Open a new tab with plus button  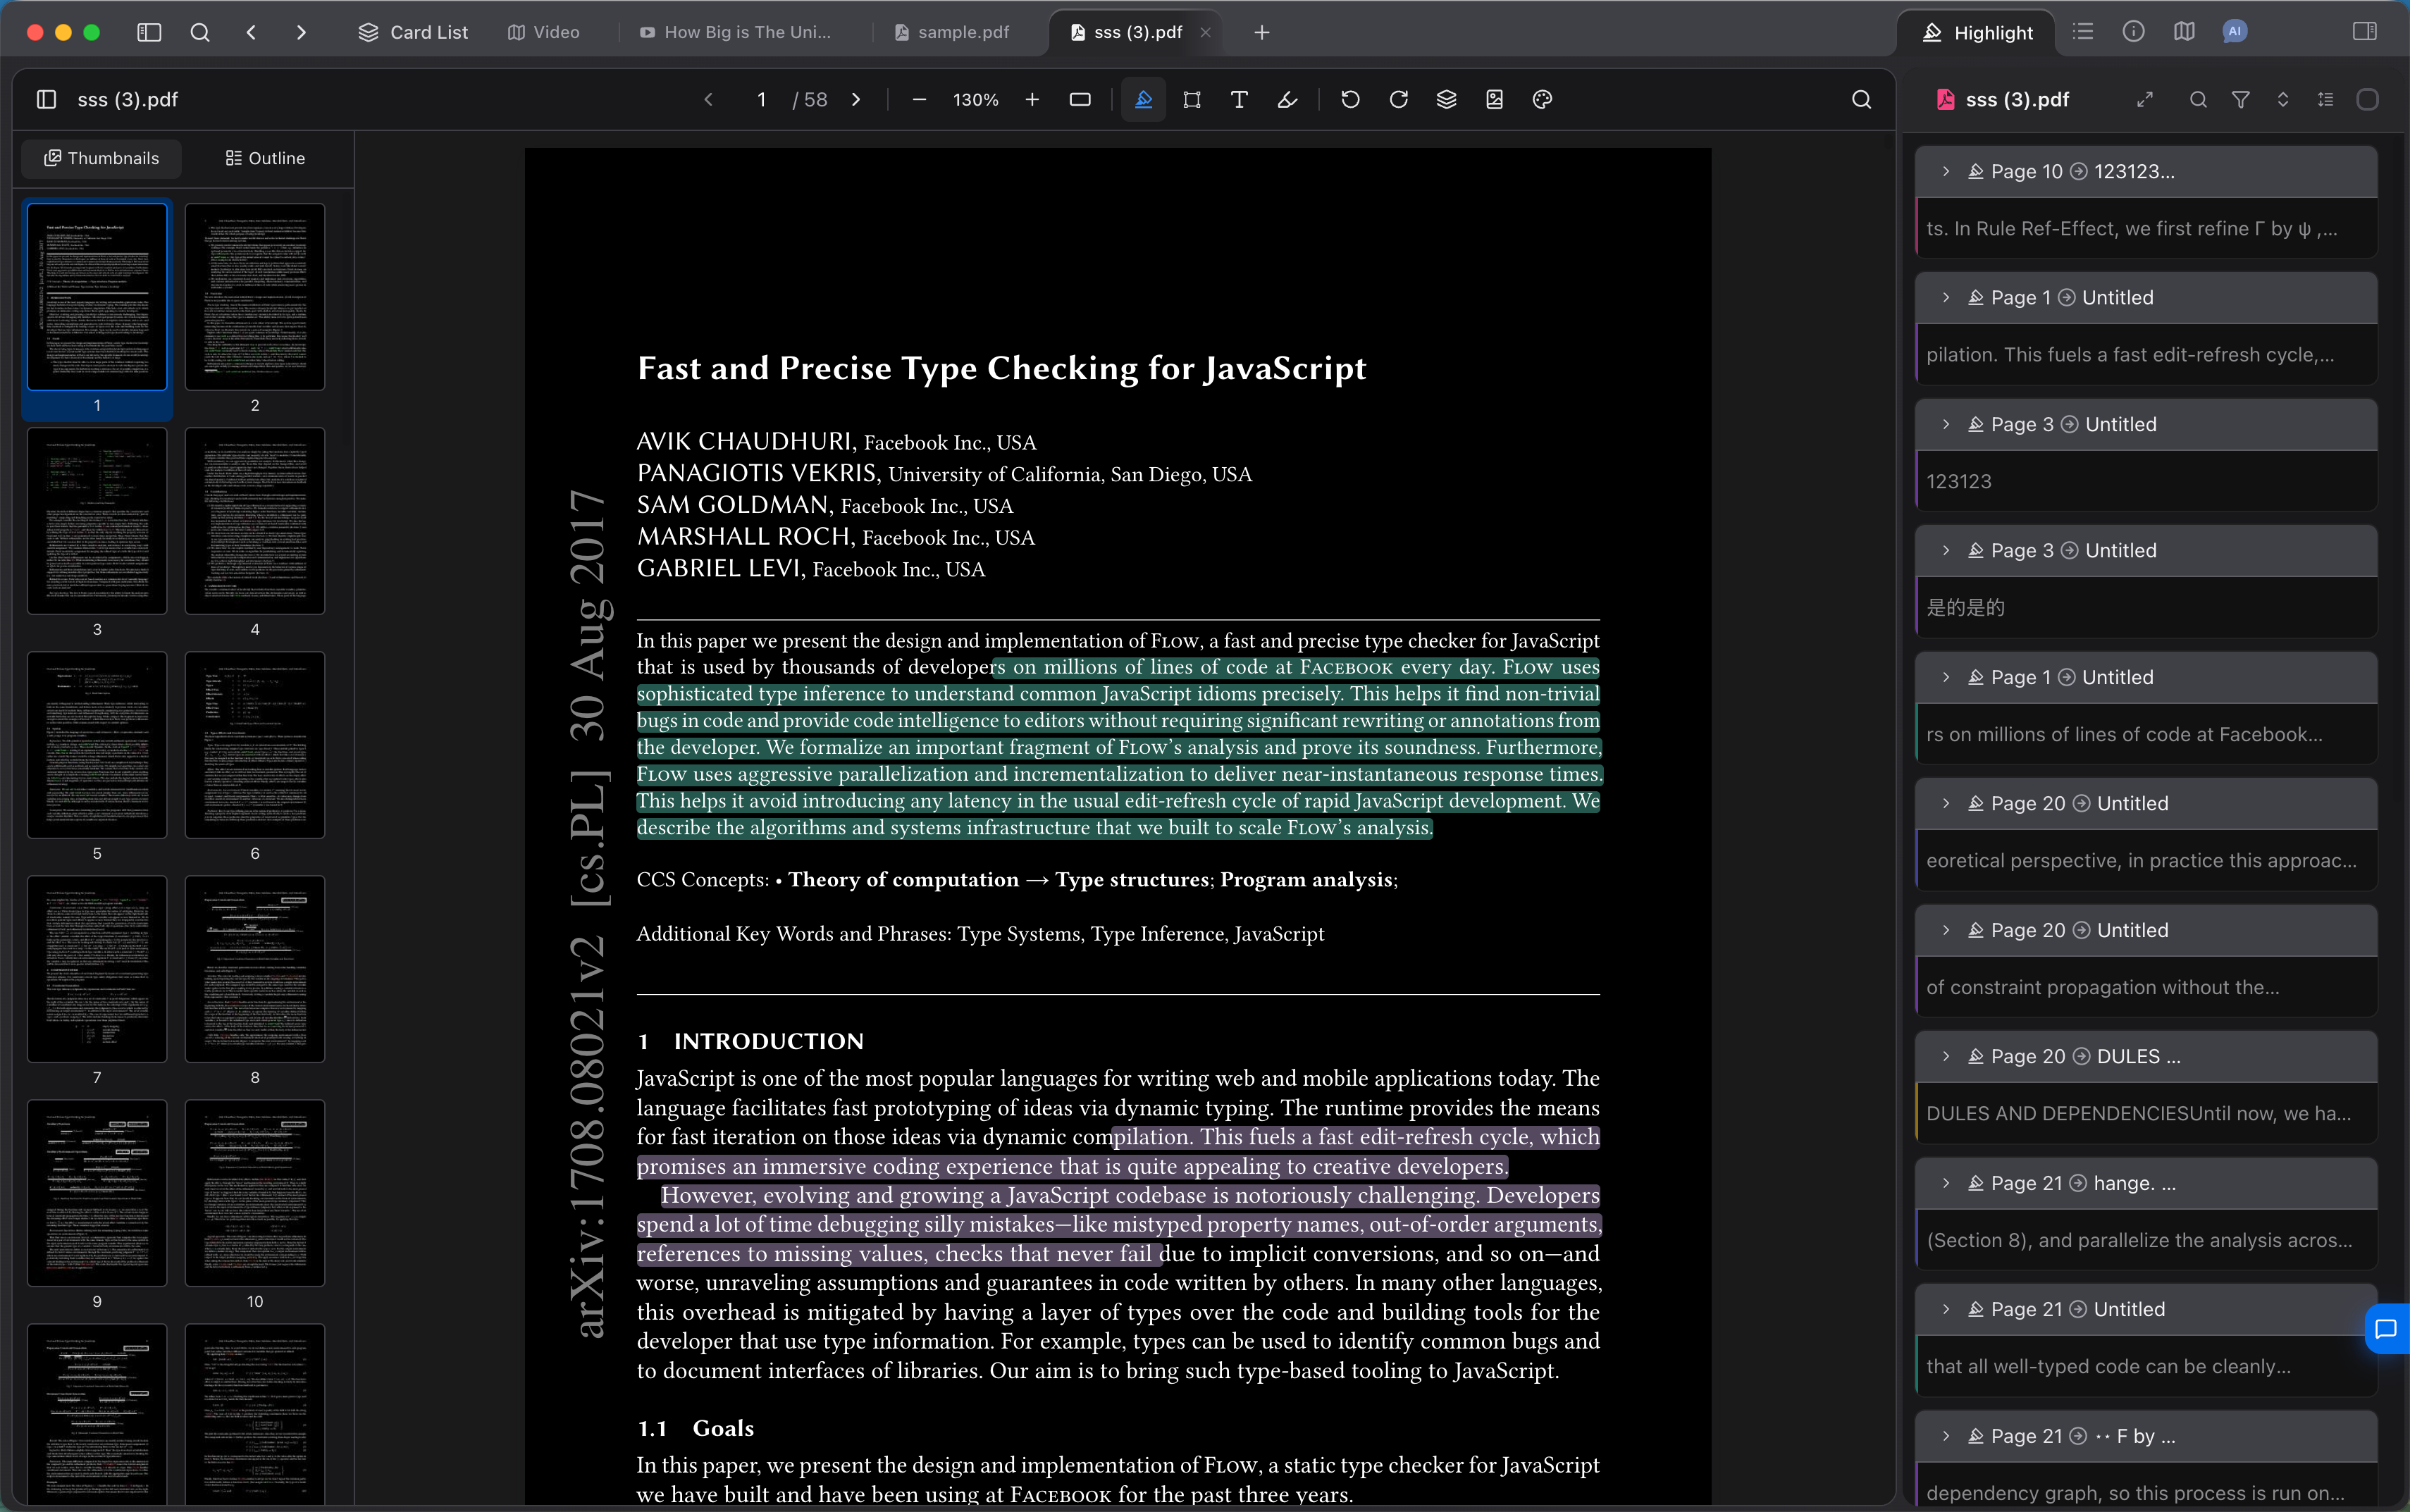coord(1262,32)
